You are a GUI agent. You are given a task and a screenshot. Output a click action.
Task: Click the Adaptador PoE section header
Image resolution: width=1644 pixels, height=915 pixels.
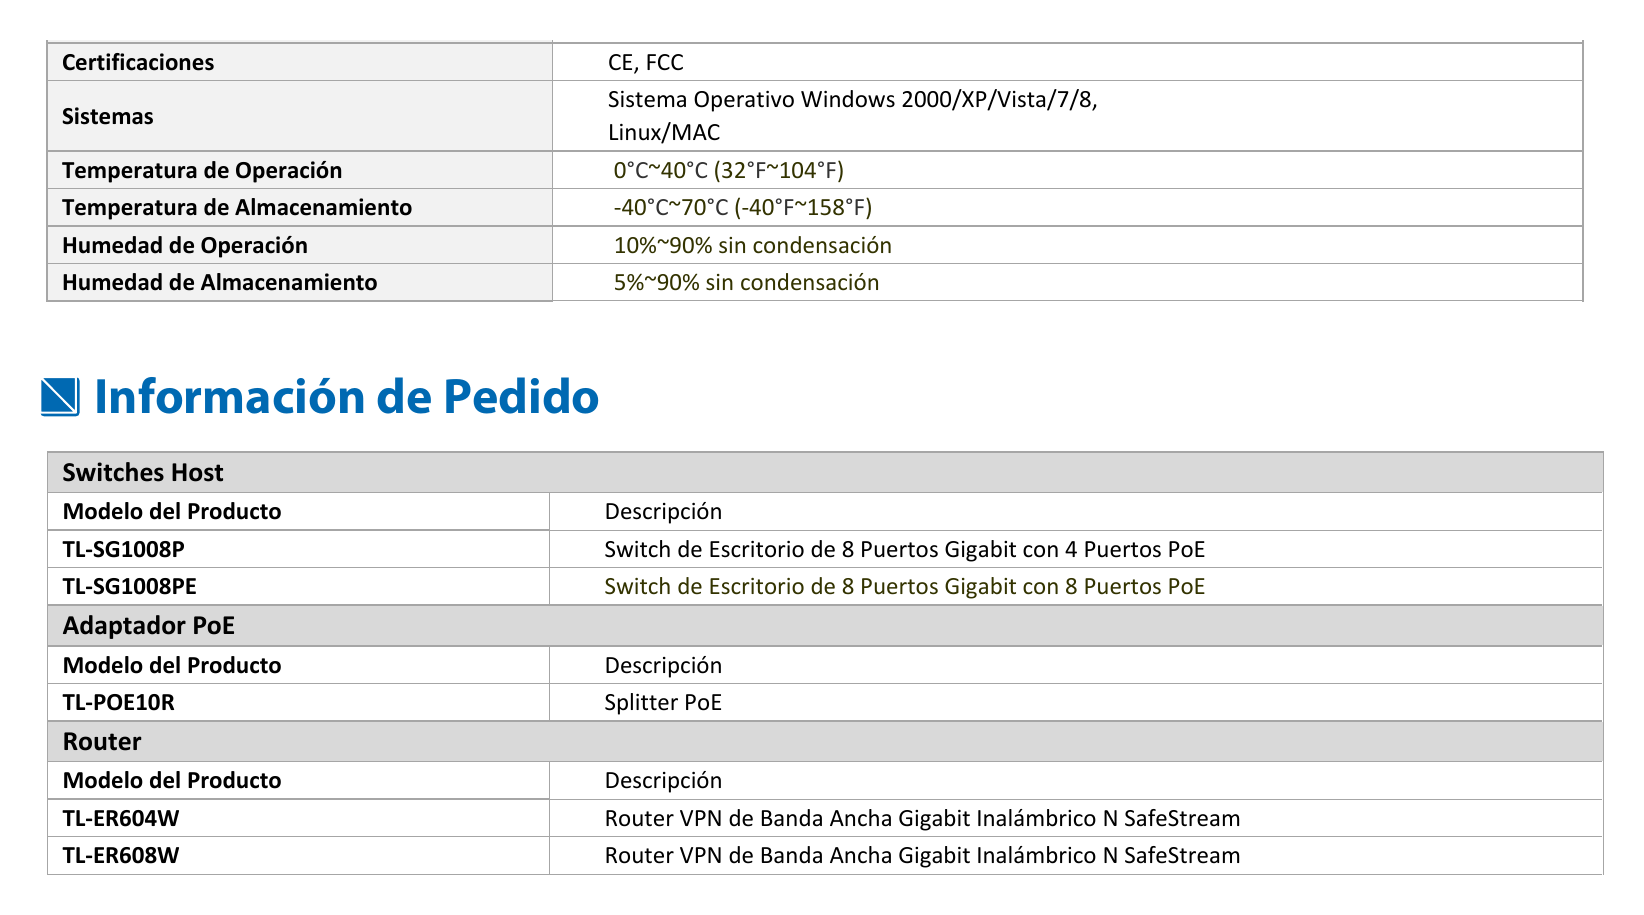point(825,626)
